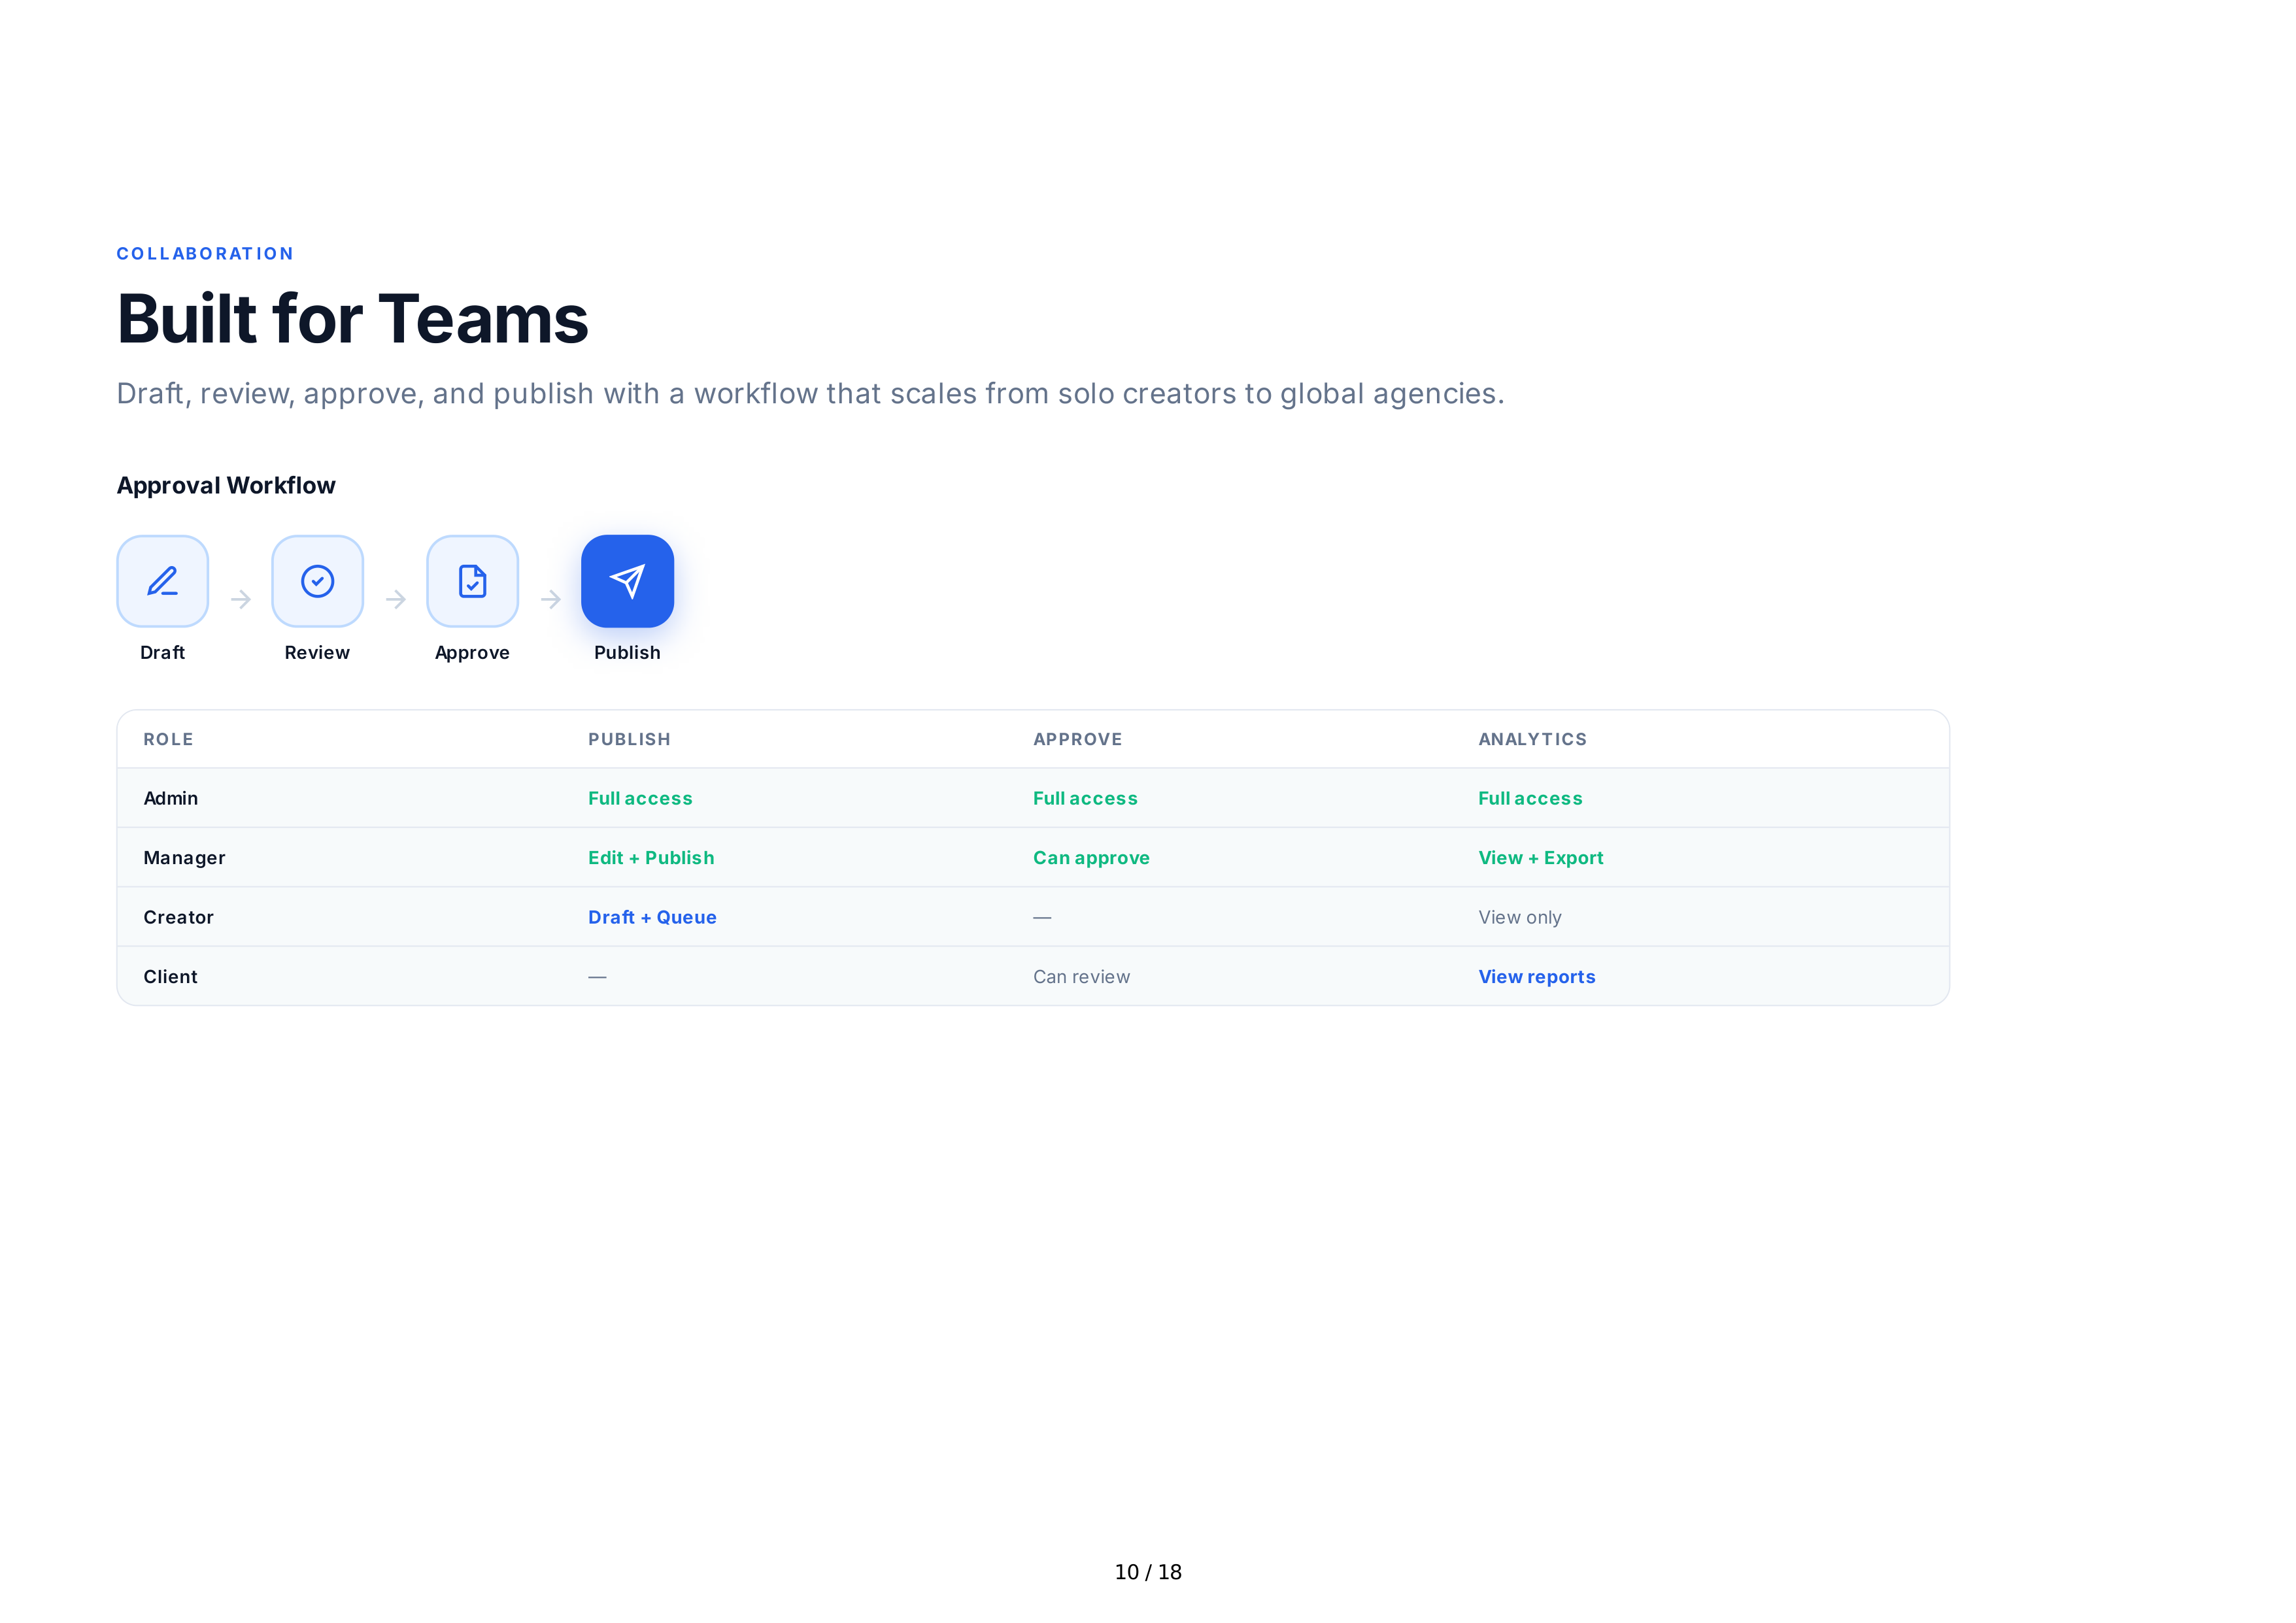Select the Creator role row
2296x1623 pixels.
1033,917
